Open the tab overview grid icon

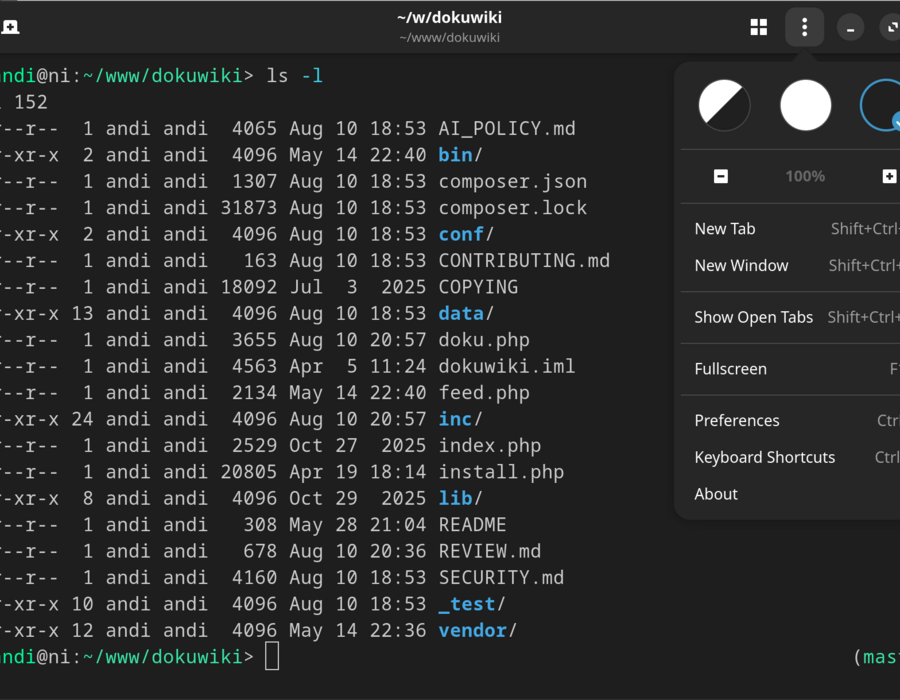coord(758,27)
